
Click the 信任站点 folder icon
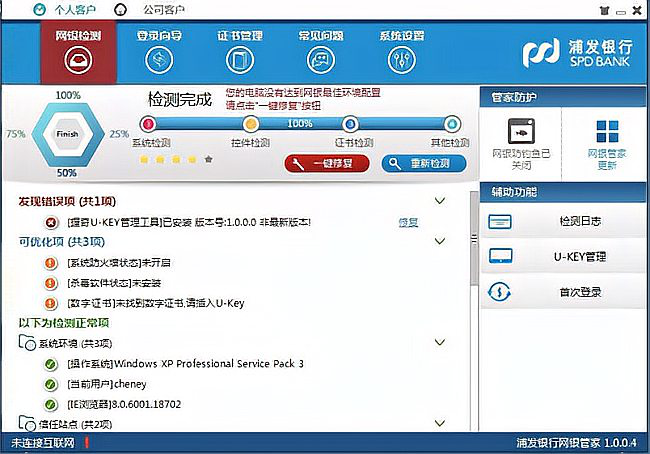pos(27,423)
